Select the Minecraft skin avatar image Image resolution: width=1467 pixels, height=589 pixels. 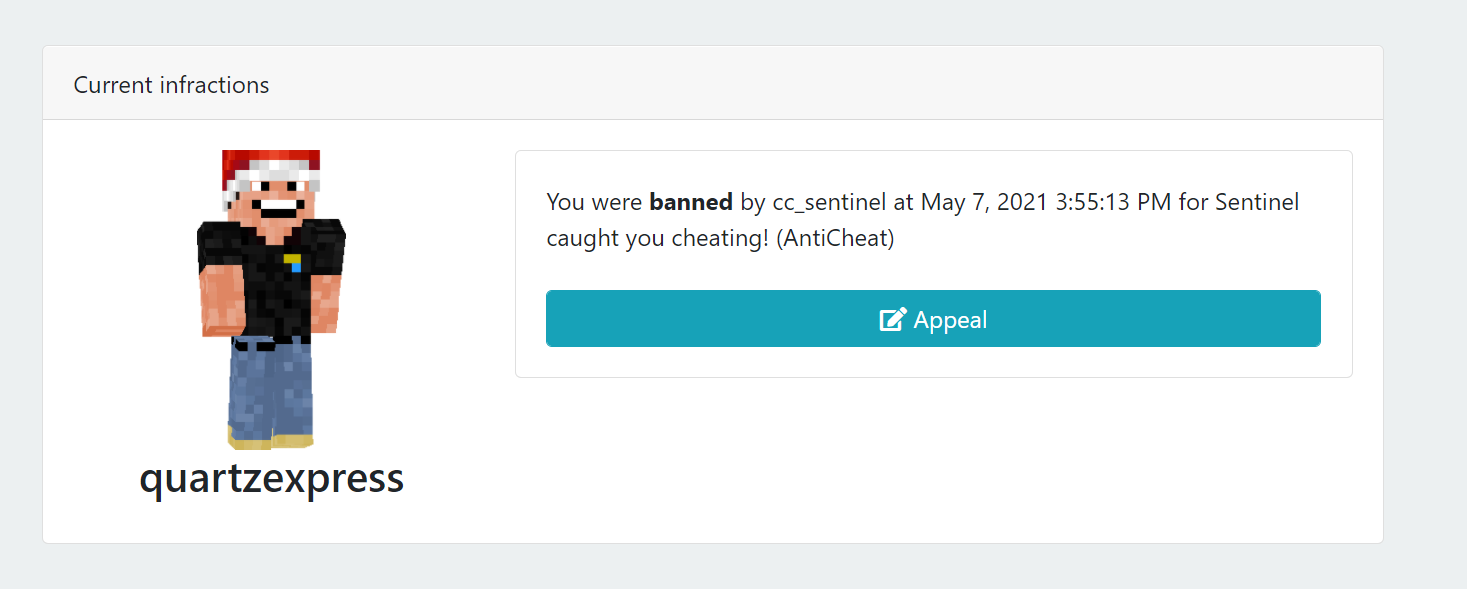pyautogui.click(x=271, y=299)
